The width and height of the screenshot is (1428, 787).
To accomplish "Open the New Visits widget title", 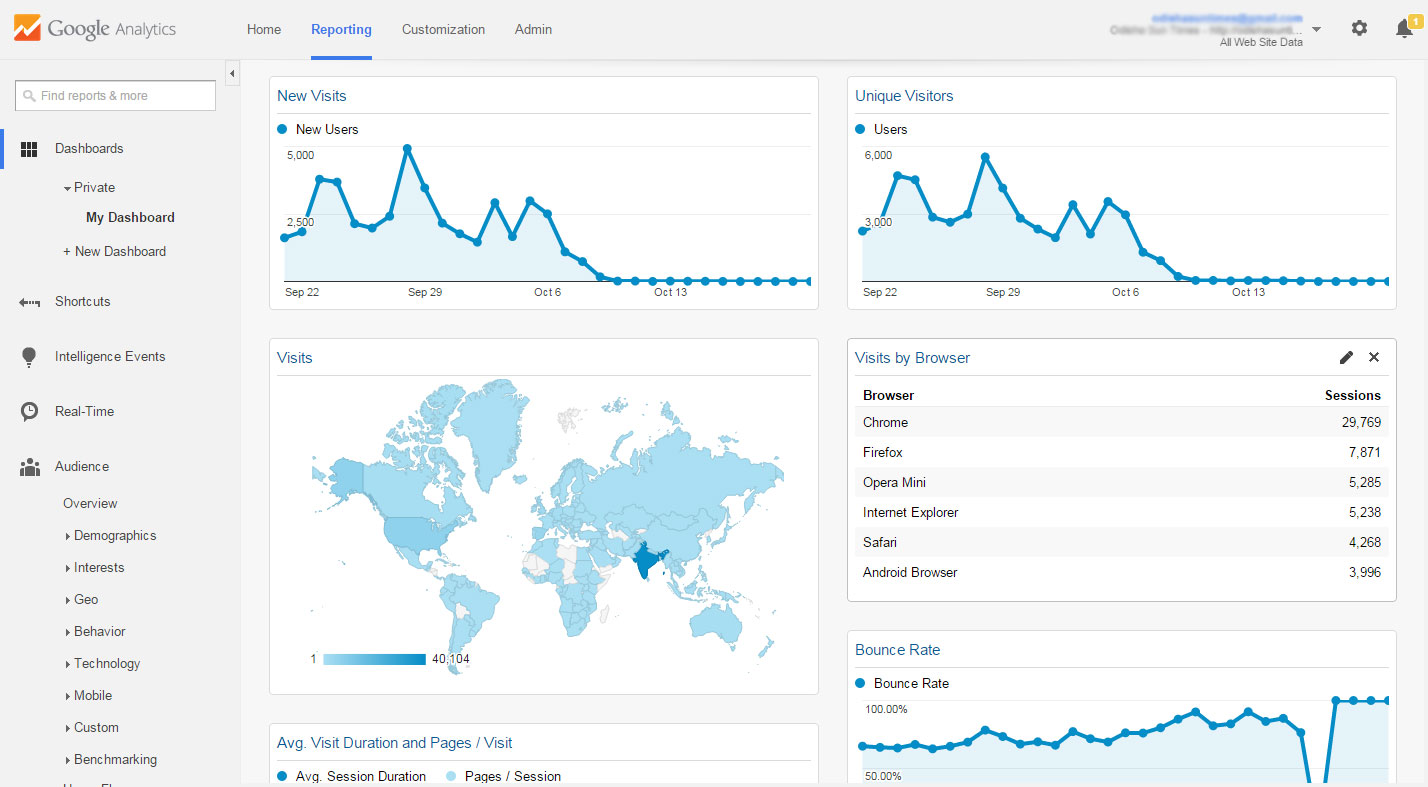I will (312, 96).
